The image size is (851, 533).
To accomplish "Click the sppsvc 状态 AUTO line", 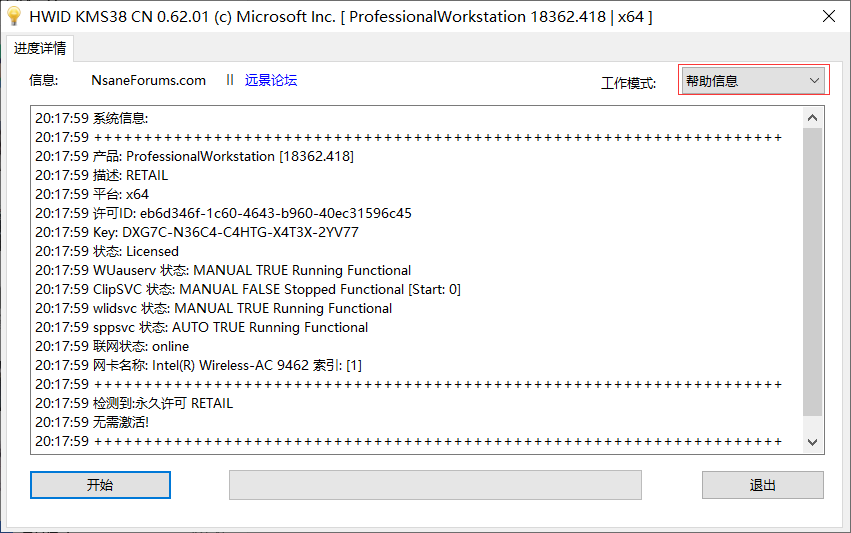I will tap(201, 327).
